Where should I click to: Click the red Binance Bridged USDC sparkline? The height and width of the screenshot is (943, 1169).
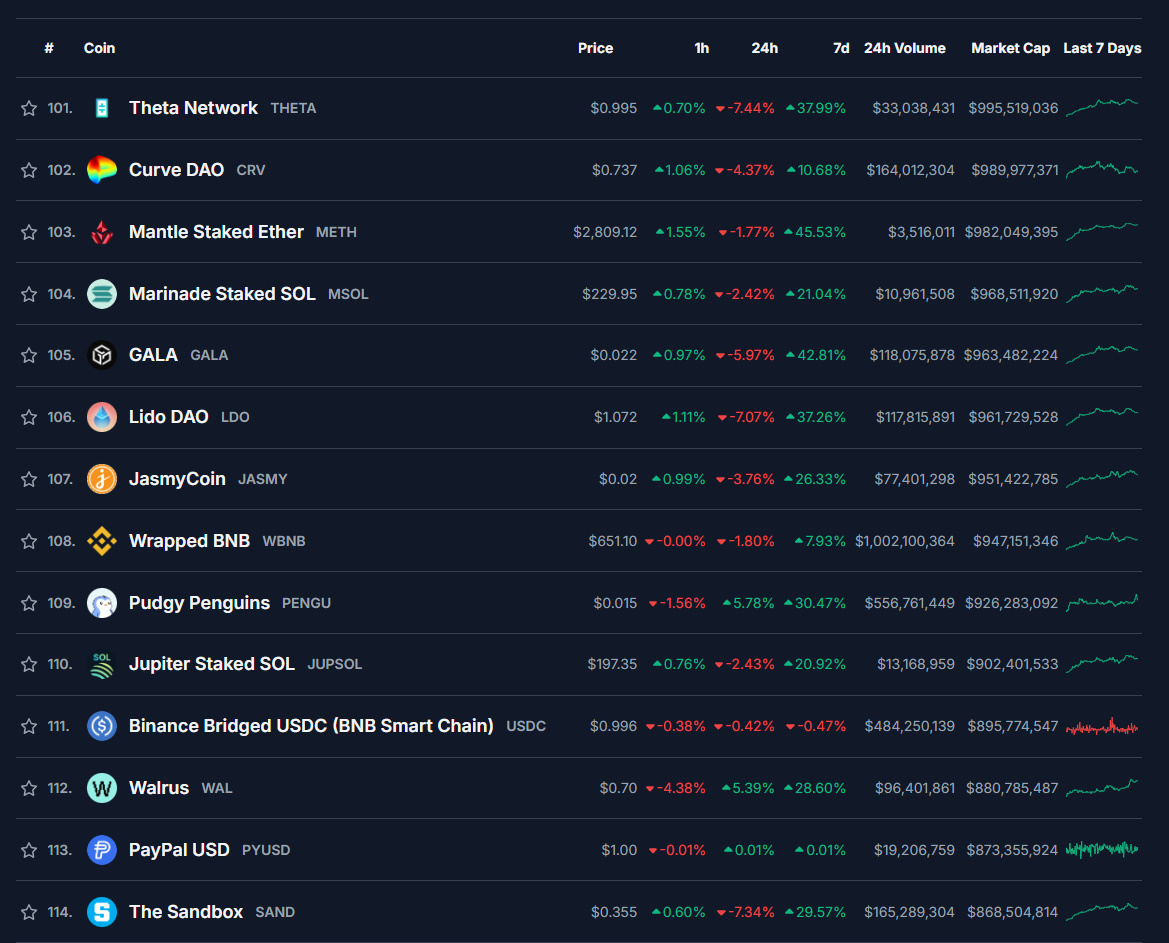pyautogui.click(x=1102, y=726)
